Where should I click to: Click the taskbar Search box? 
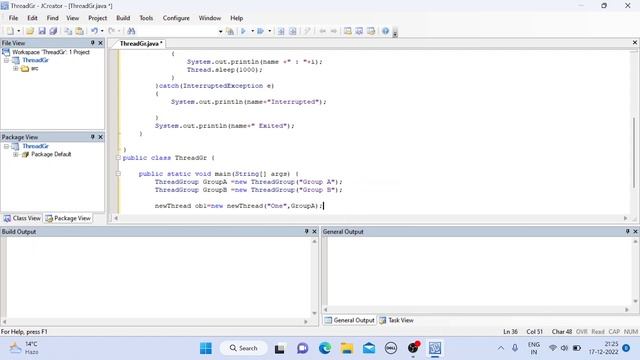click(x=244, y=348)
